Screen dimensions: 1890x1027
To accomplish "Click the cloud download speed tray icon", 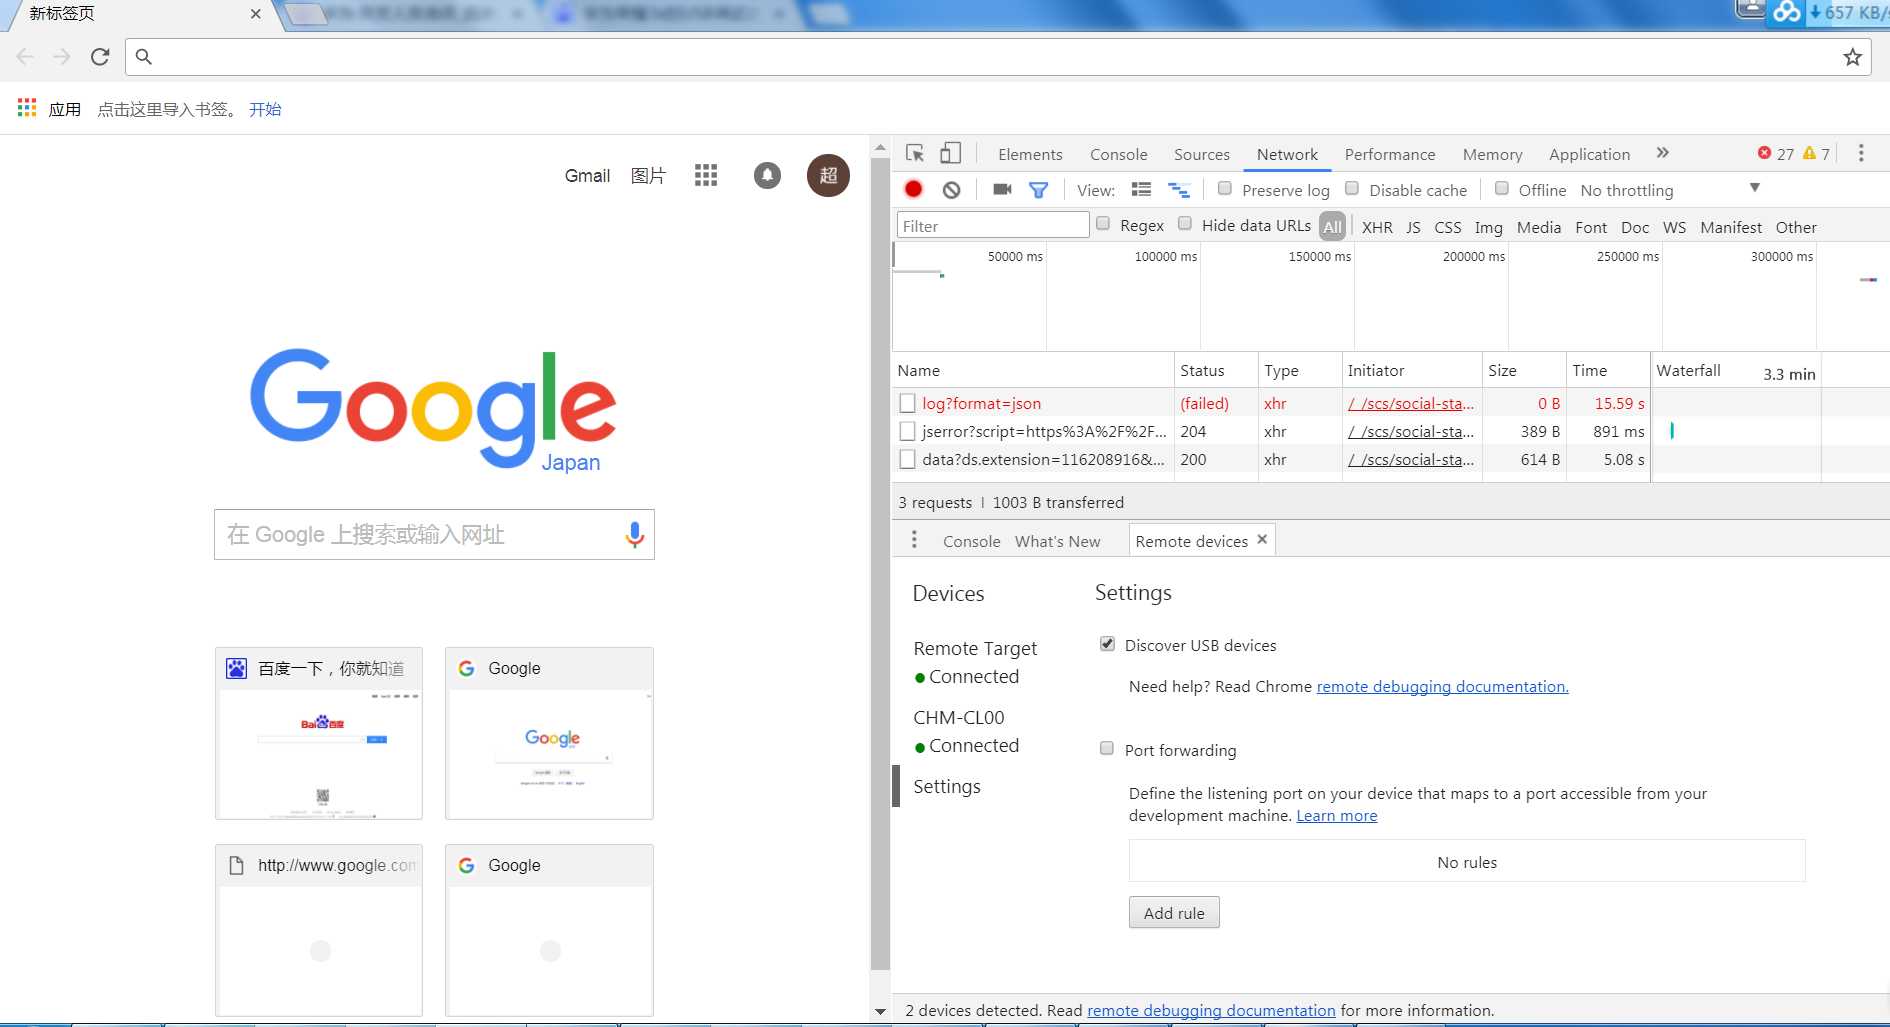I will 1786,12.
